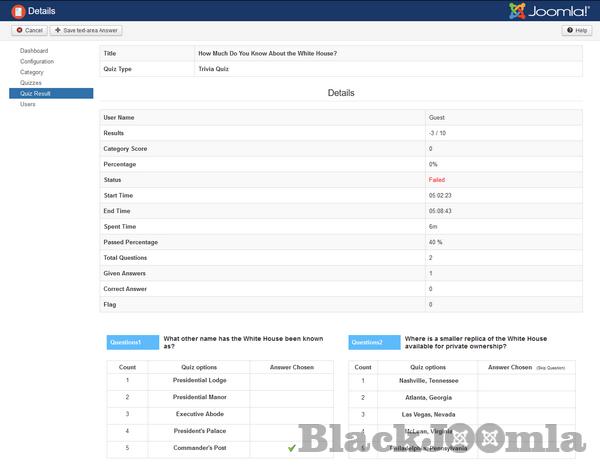Click the plus icon on Save button
The width and height of the screenshot is (600, 468).
[x=58, y=31]
